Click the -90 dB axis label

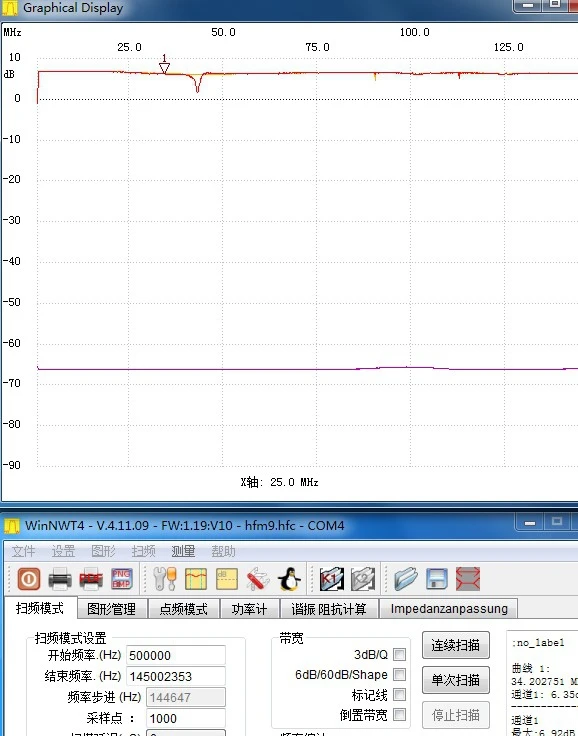pyautogui.click(x=12, y=465)
